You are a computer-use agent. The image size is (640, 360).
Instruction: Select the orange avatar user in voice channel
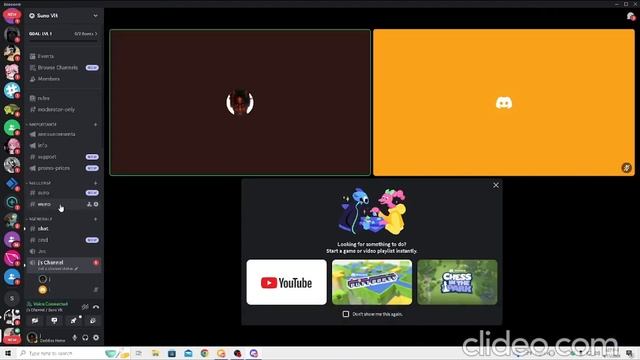(43, 290)
